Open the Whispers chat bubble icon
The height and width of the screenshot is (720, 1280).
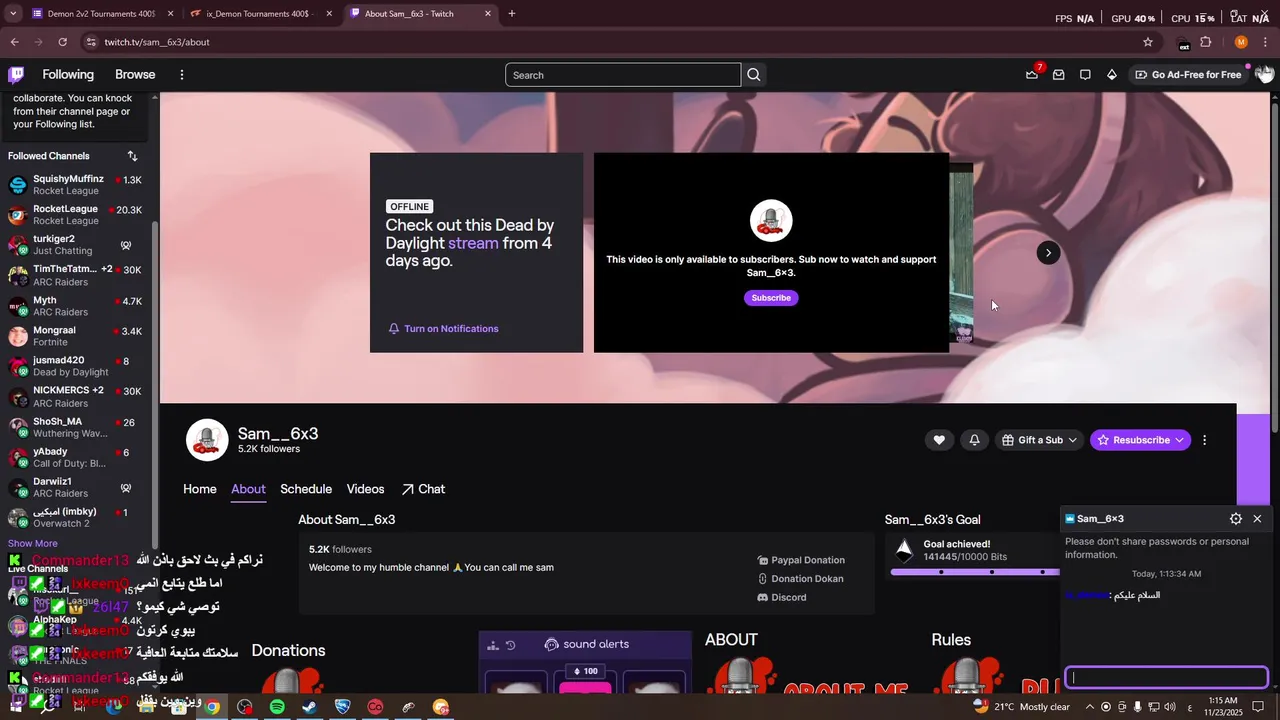click(1085, 75)
